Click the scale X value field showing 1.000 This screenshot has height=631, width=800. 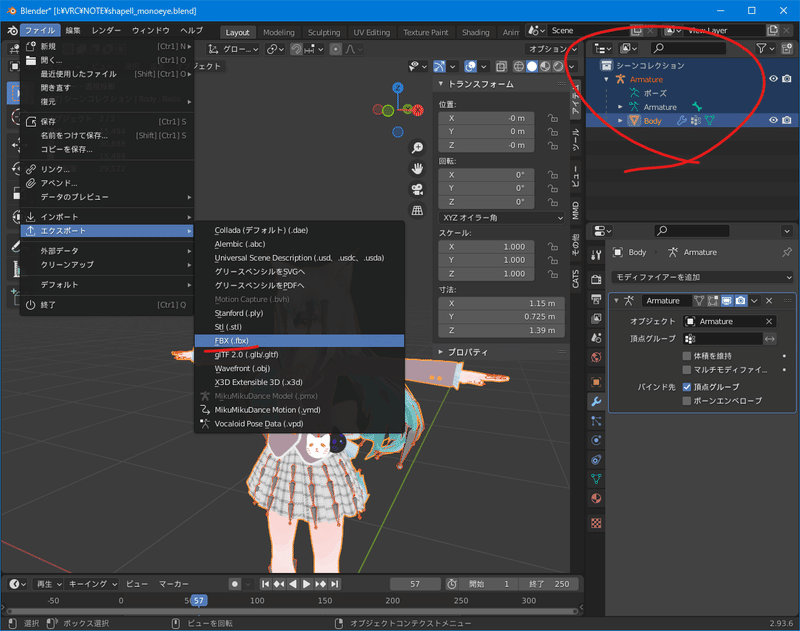pos(486,247)
